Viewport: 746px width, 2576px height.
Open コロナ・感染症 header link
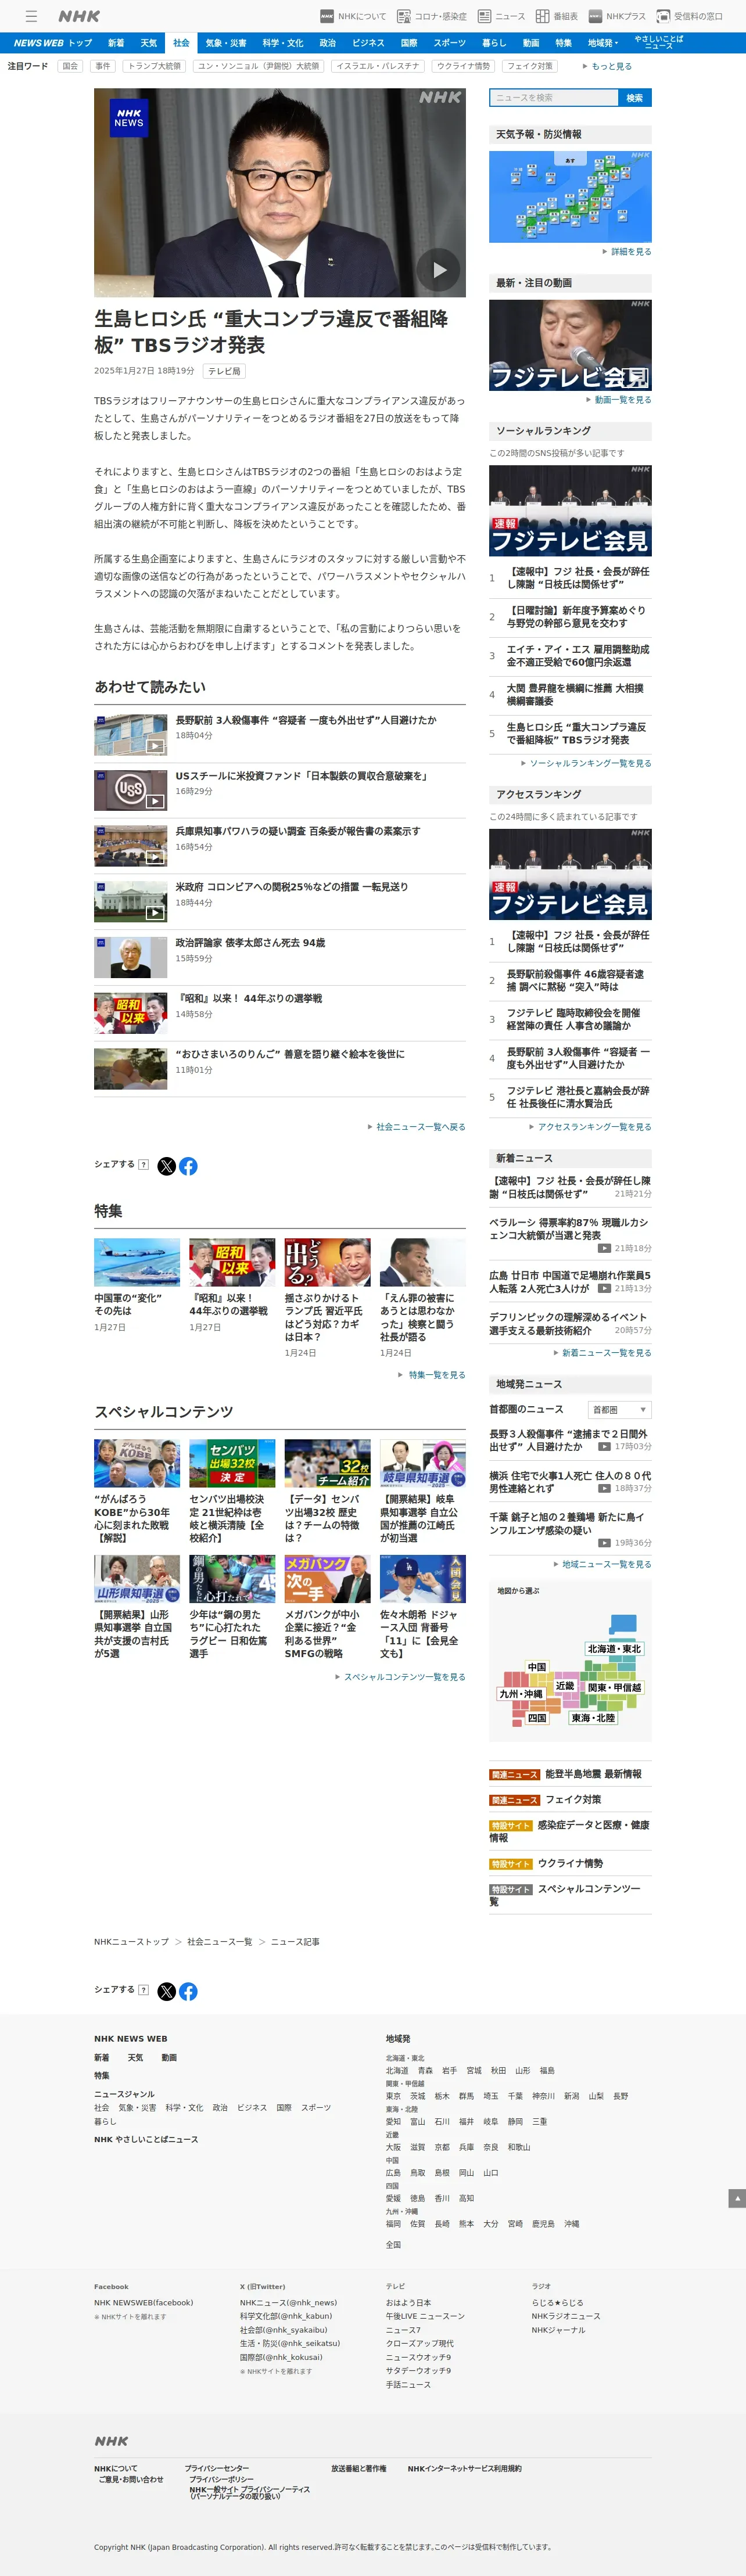[432, 16]
